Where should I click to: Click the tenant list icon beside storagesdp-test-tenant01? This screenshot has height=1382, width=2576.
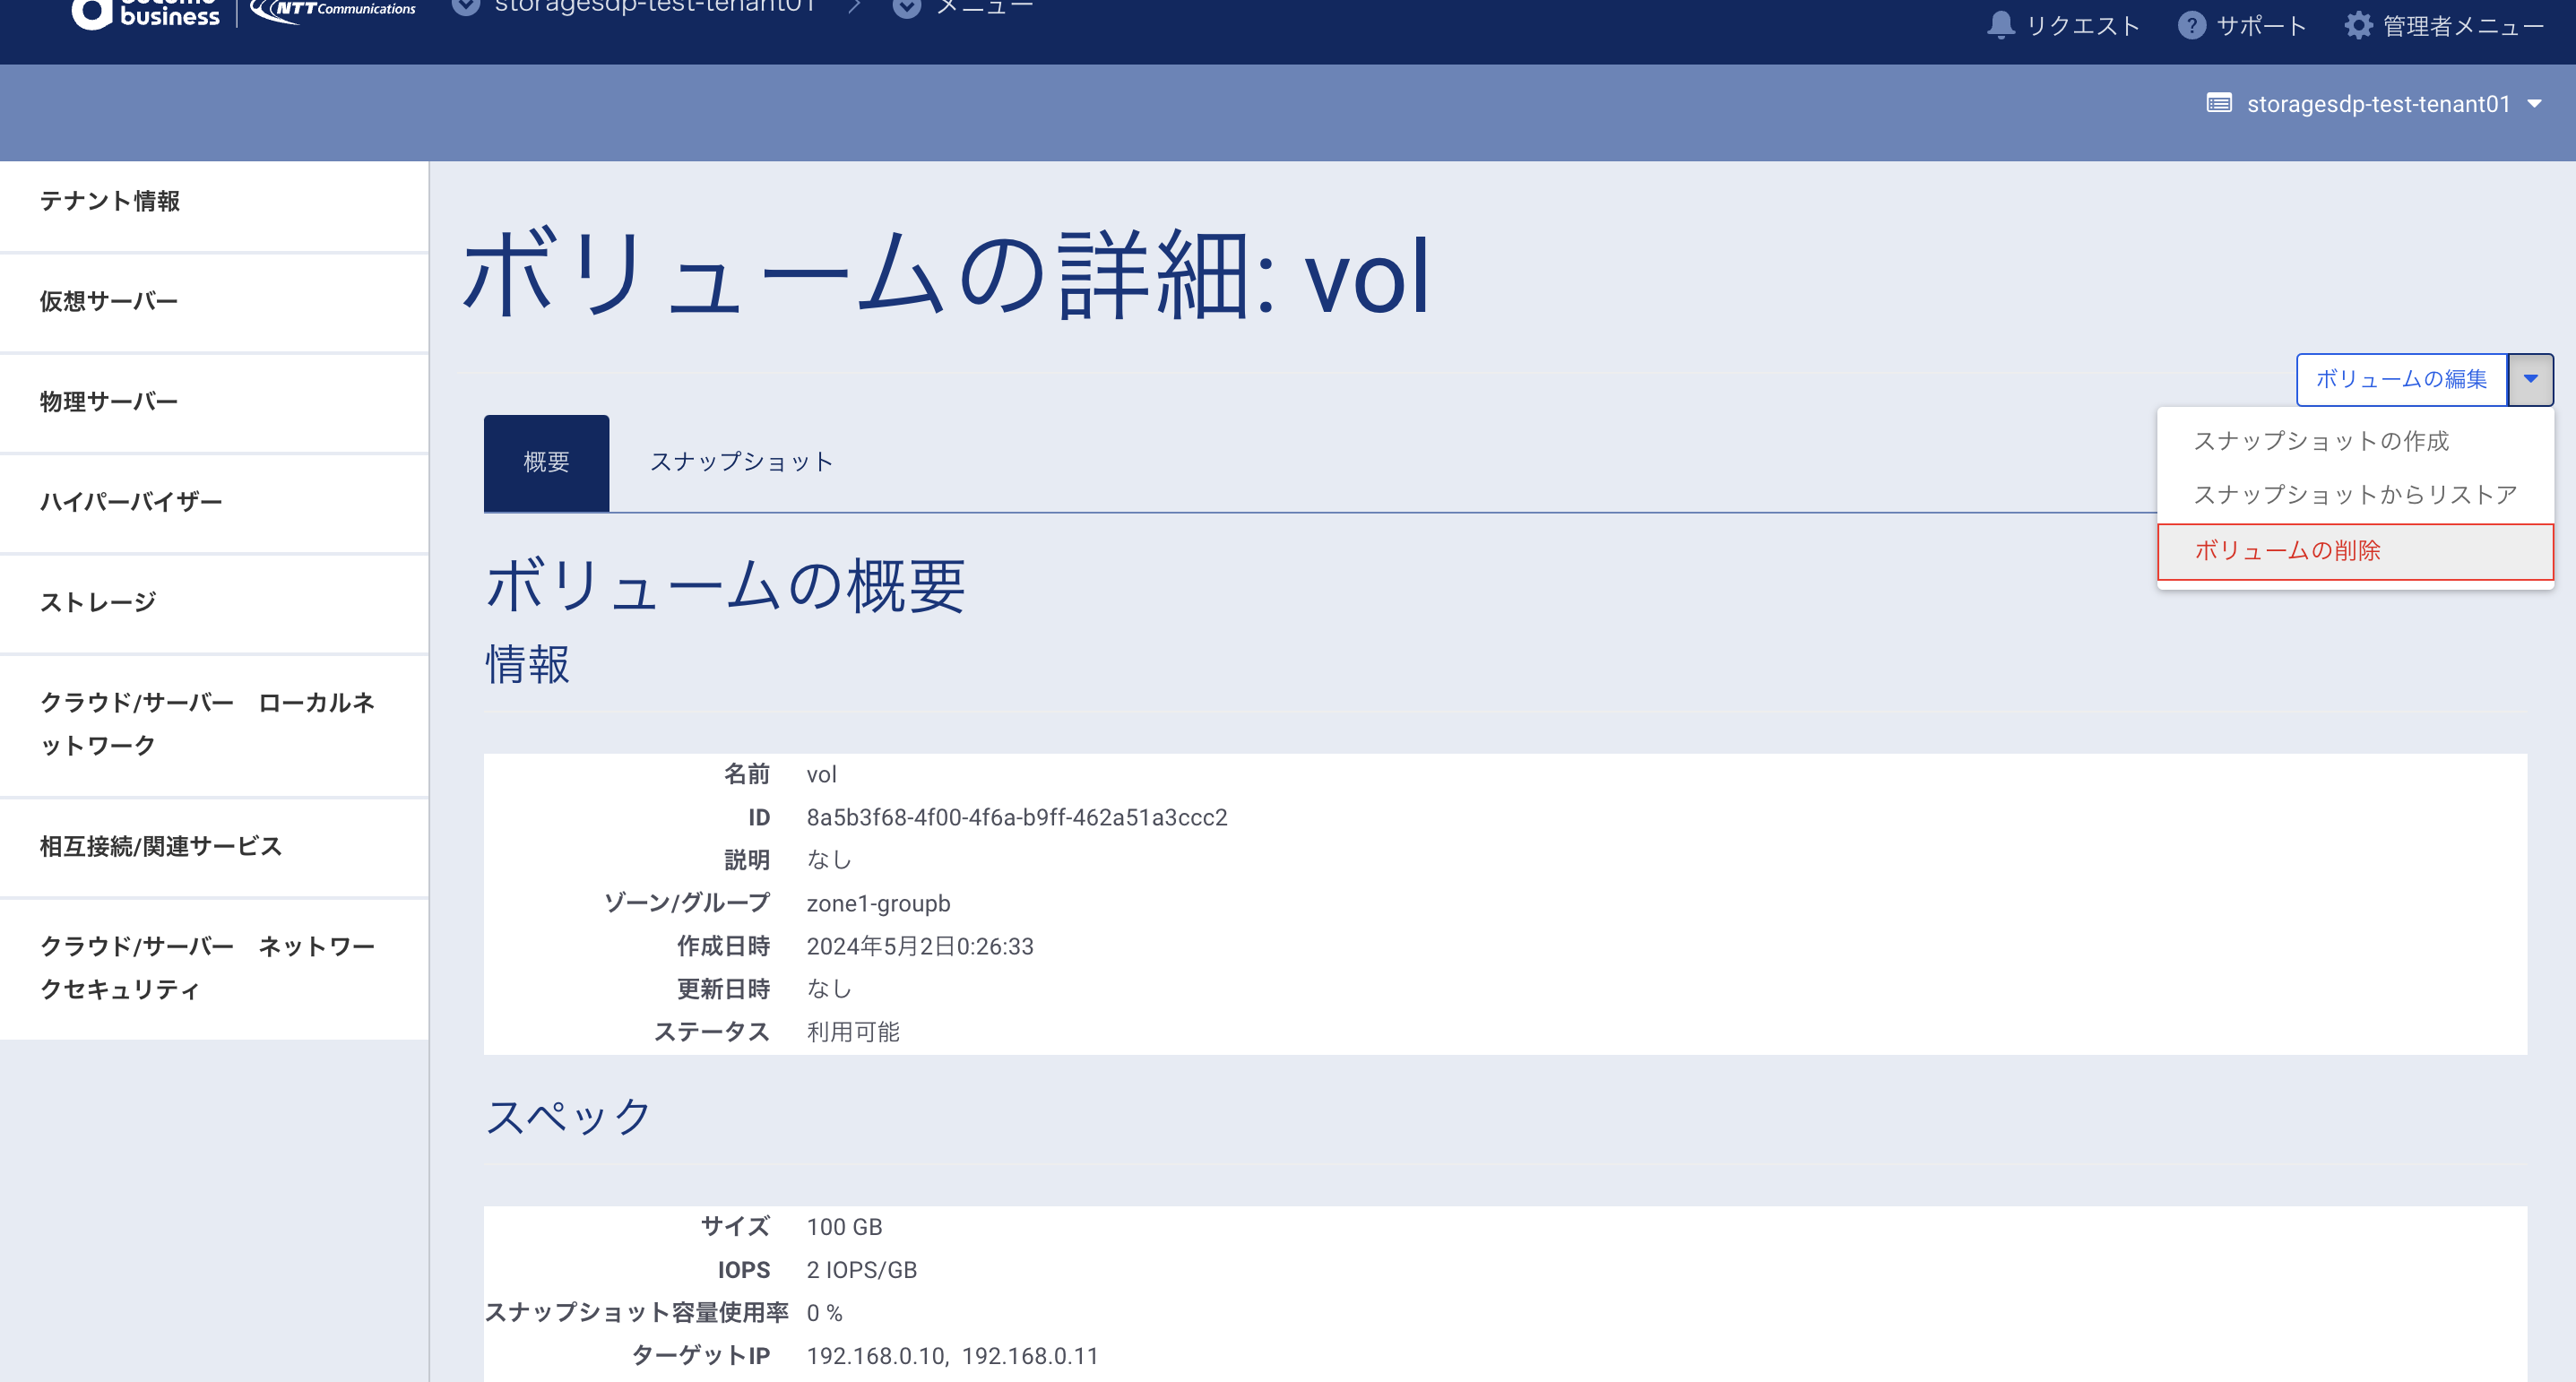(2219, 103)
